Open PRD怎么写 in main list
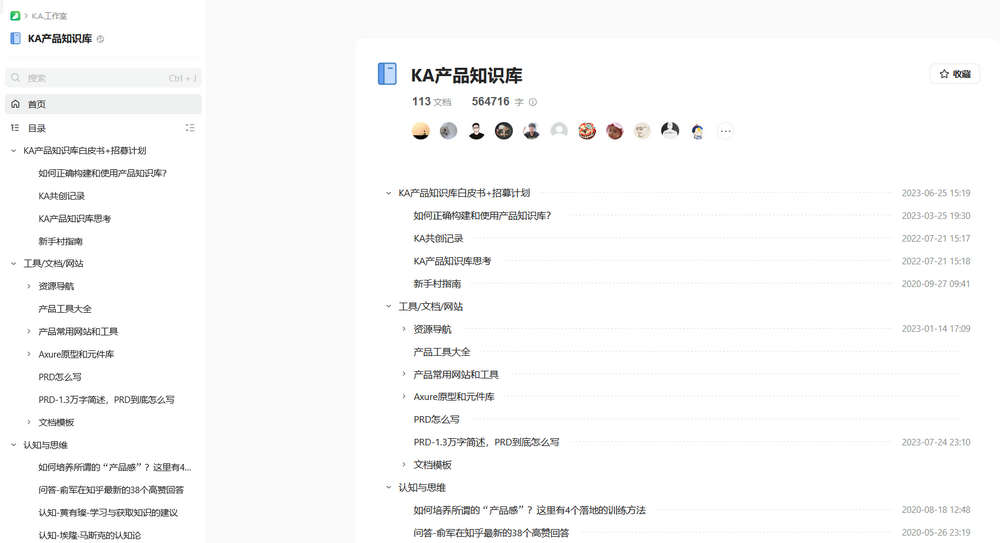Image resolution: width=1000 pixels, height=543 pixels. [436, 419]
